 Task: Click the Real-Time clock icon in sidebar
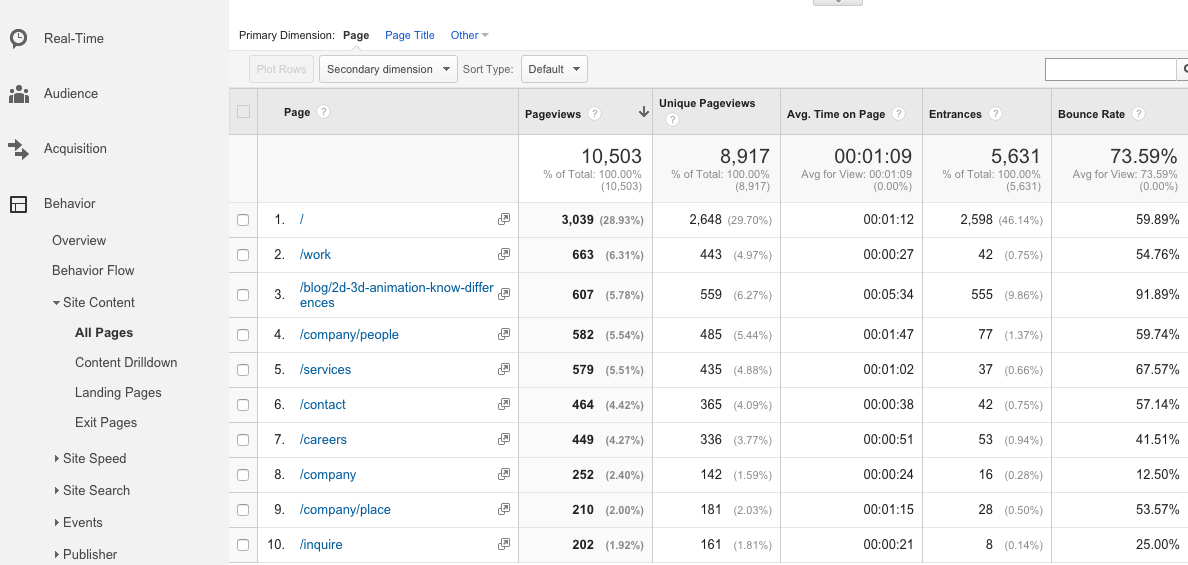[x=18, y=39]
